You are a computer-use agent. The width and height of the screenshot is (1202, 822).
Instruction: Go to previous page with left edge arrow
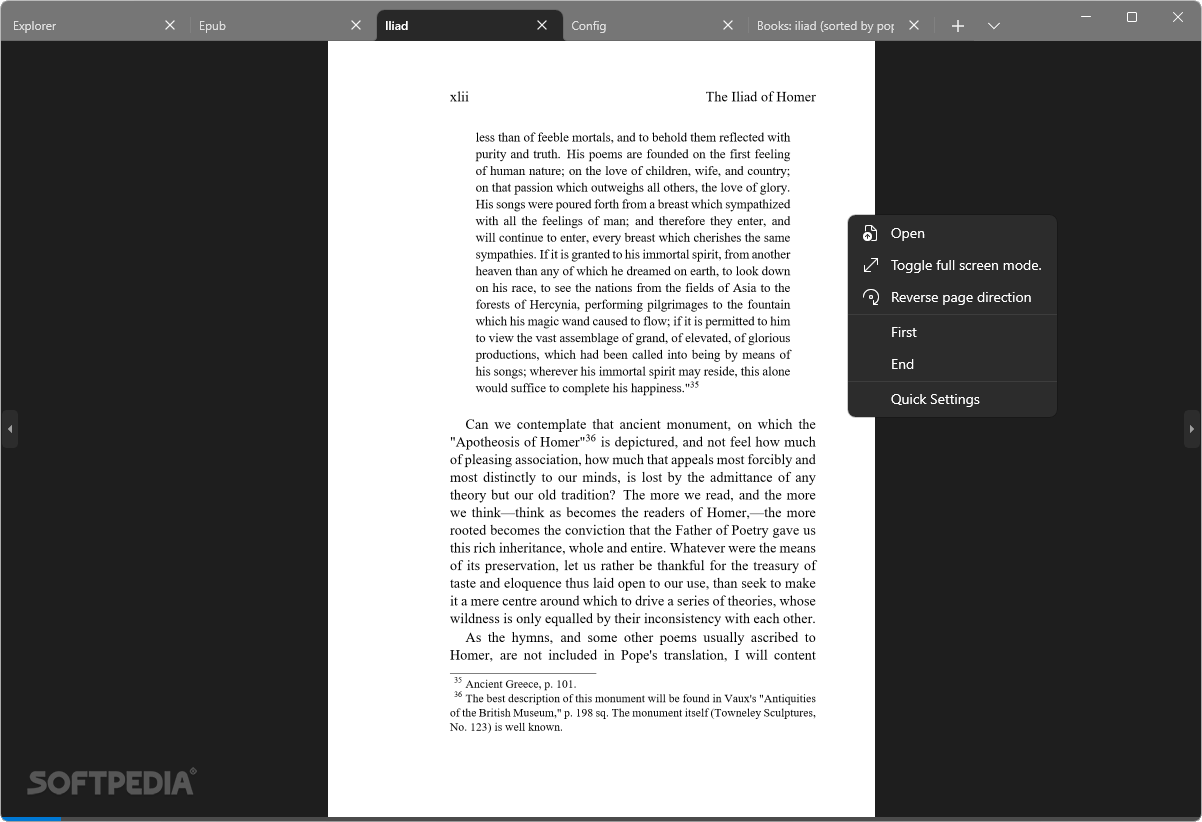9,429
